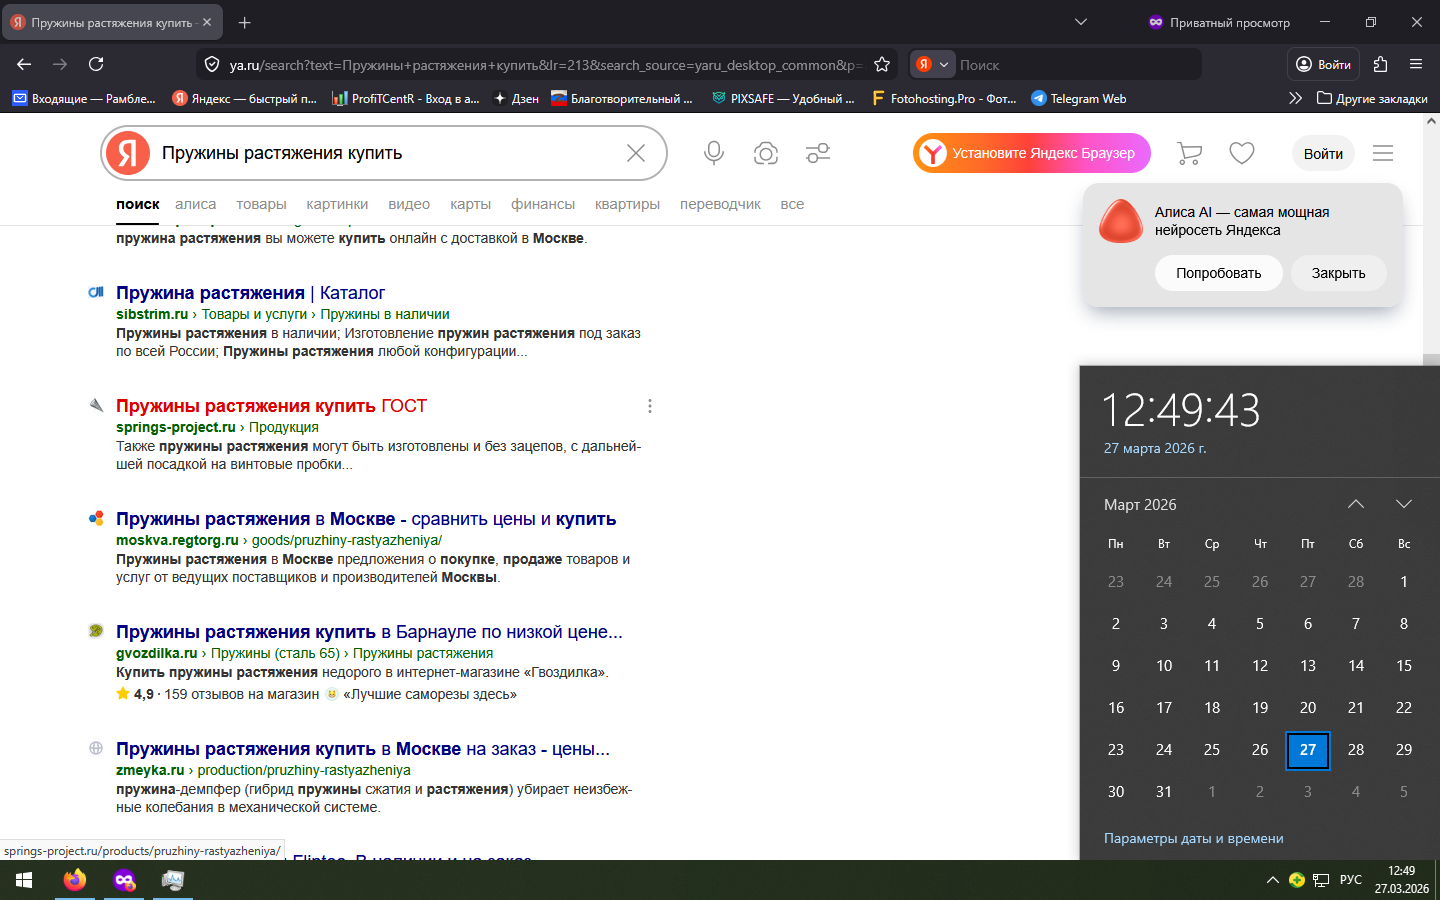Image resolution: width=1440 pixels, height=900 pixels.
Task: Open Пружины растяжения купить ГОСТ result
Action: tap(271, 406)
